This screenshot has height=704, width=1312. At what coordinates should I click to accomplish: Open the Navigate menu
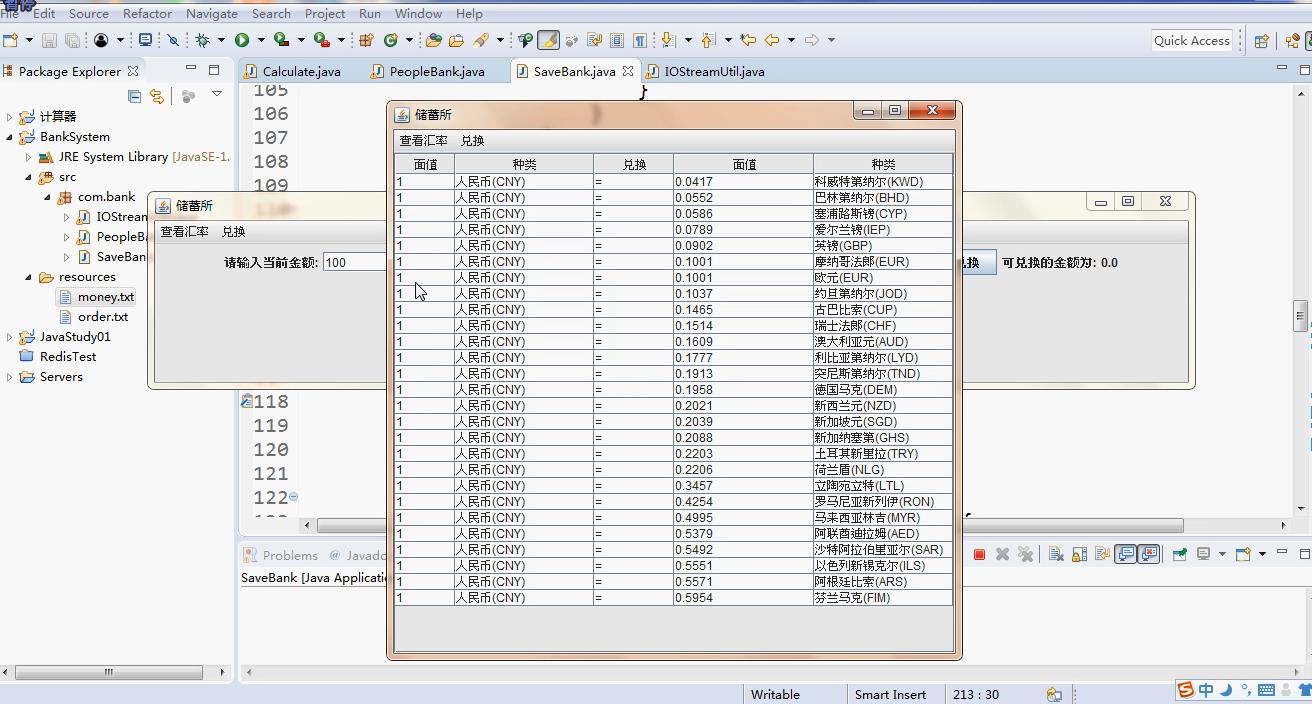[211, 14]
